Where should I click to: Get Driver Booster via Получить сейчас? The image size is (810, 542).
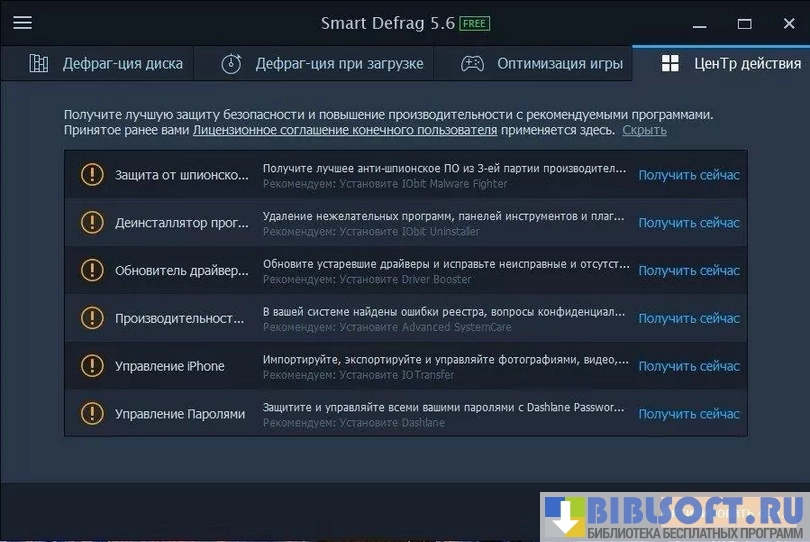point(689,270)
